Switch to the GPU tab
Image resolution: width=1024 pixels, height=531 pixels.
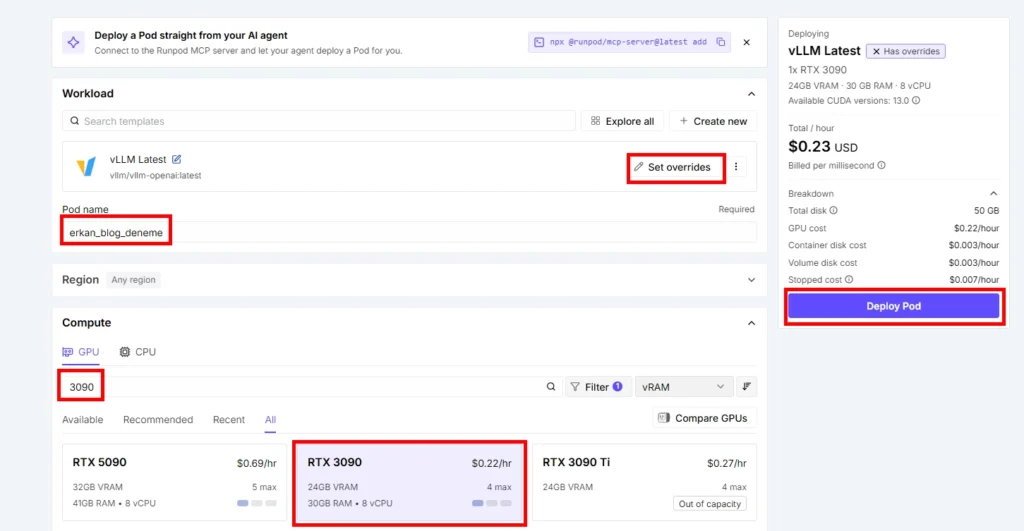[80, 351]
